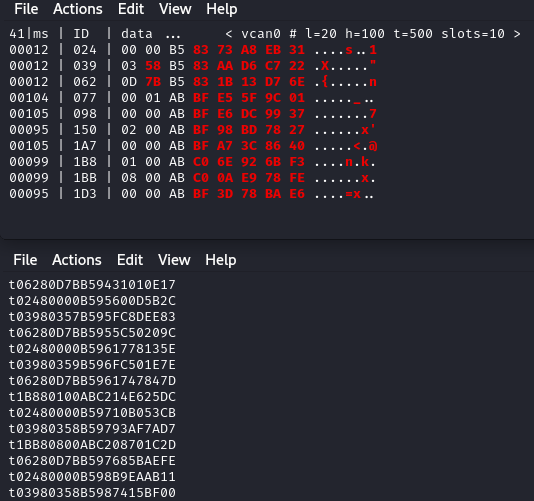The height and width of the screenshot is (501, 534).
Task: Open the Edit menu in the top terminal
Action: click(131, 9)
